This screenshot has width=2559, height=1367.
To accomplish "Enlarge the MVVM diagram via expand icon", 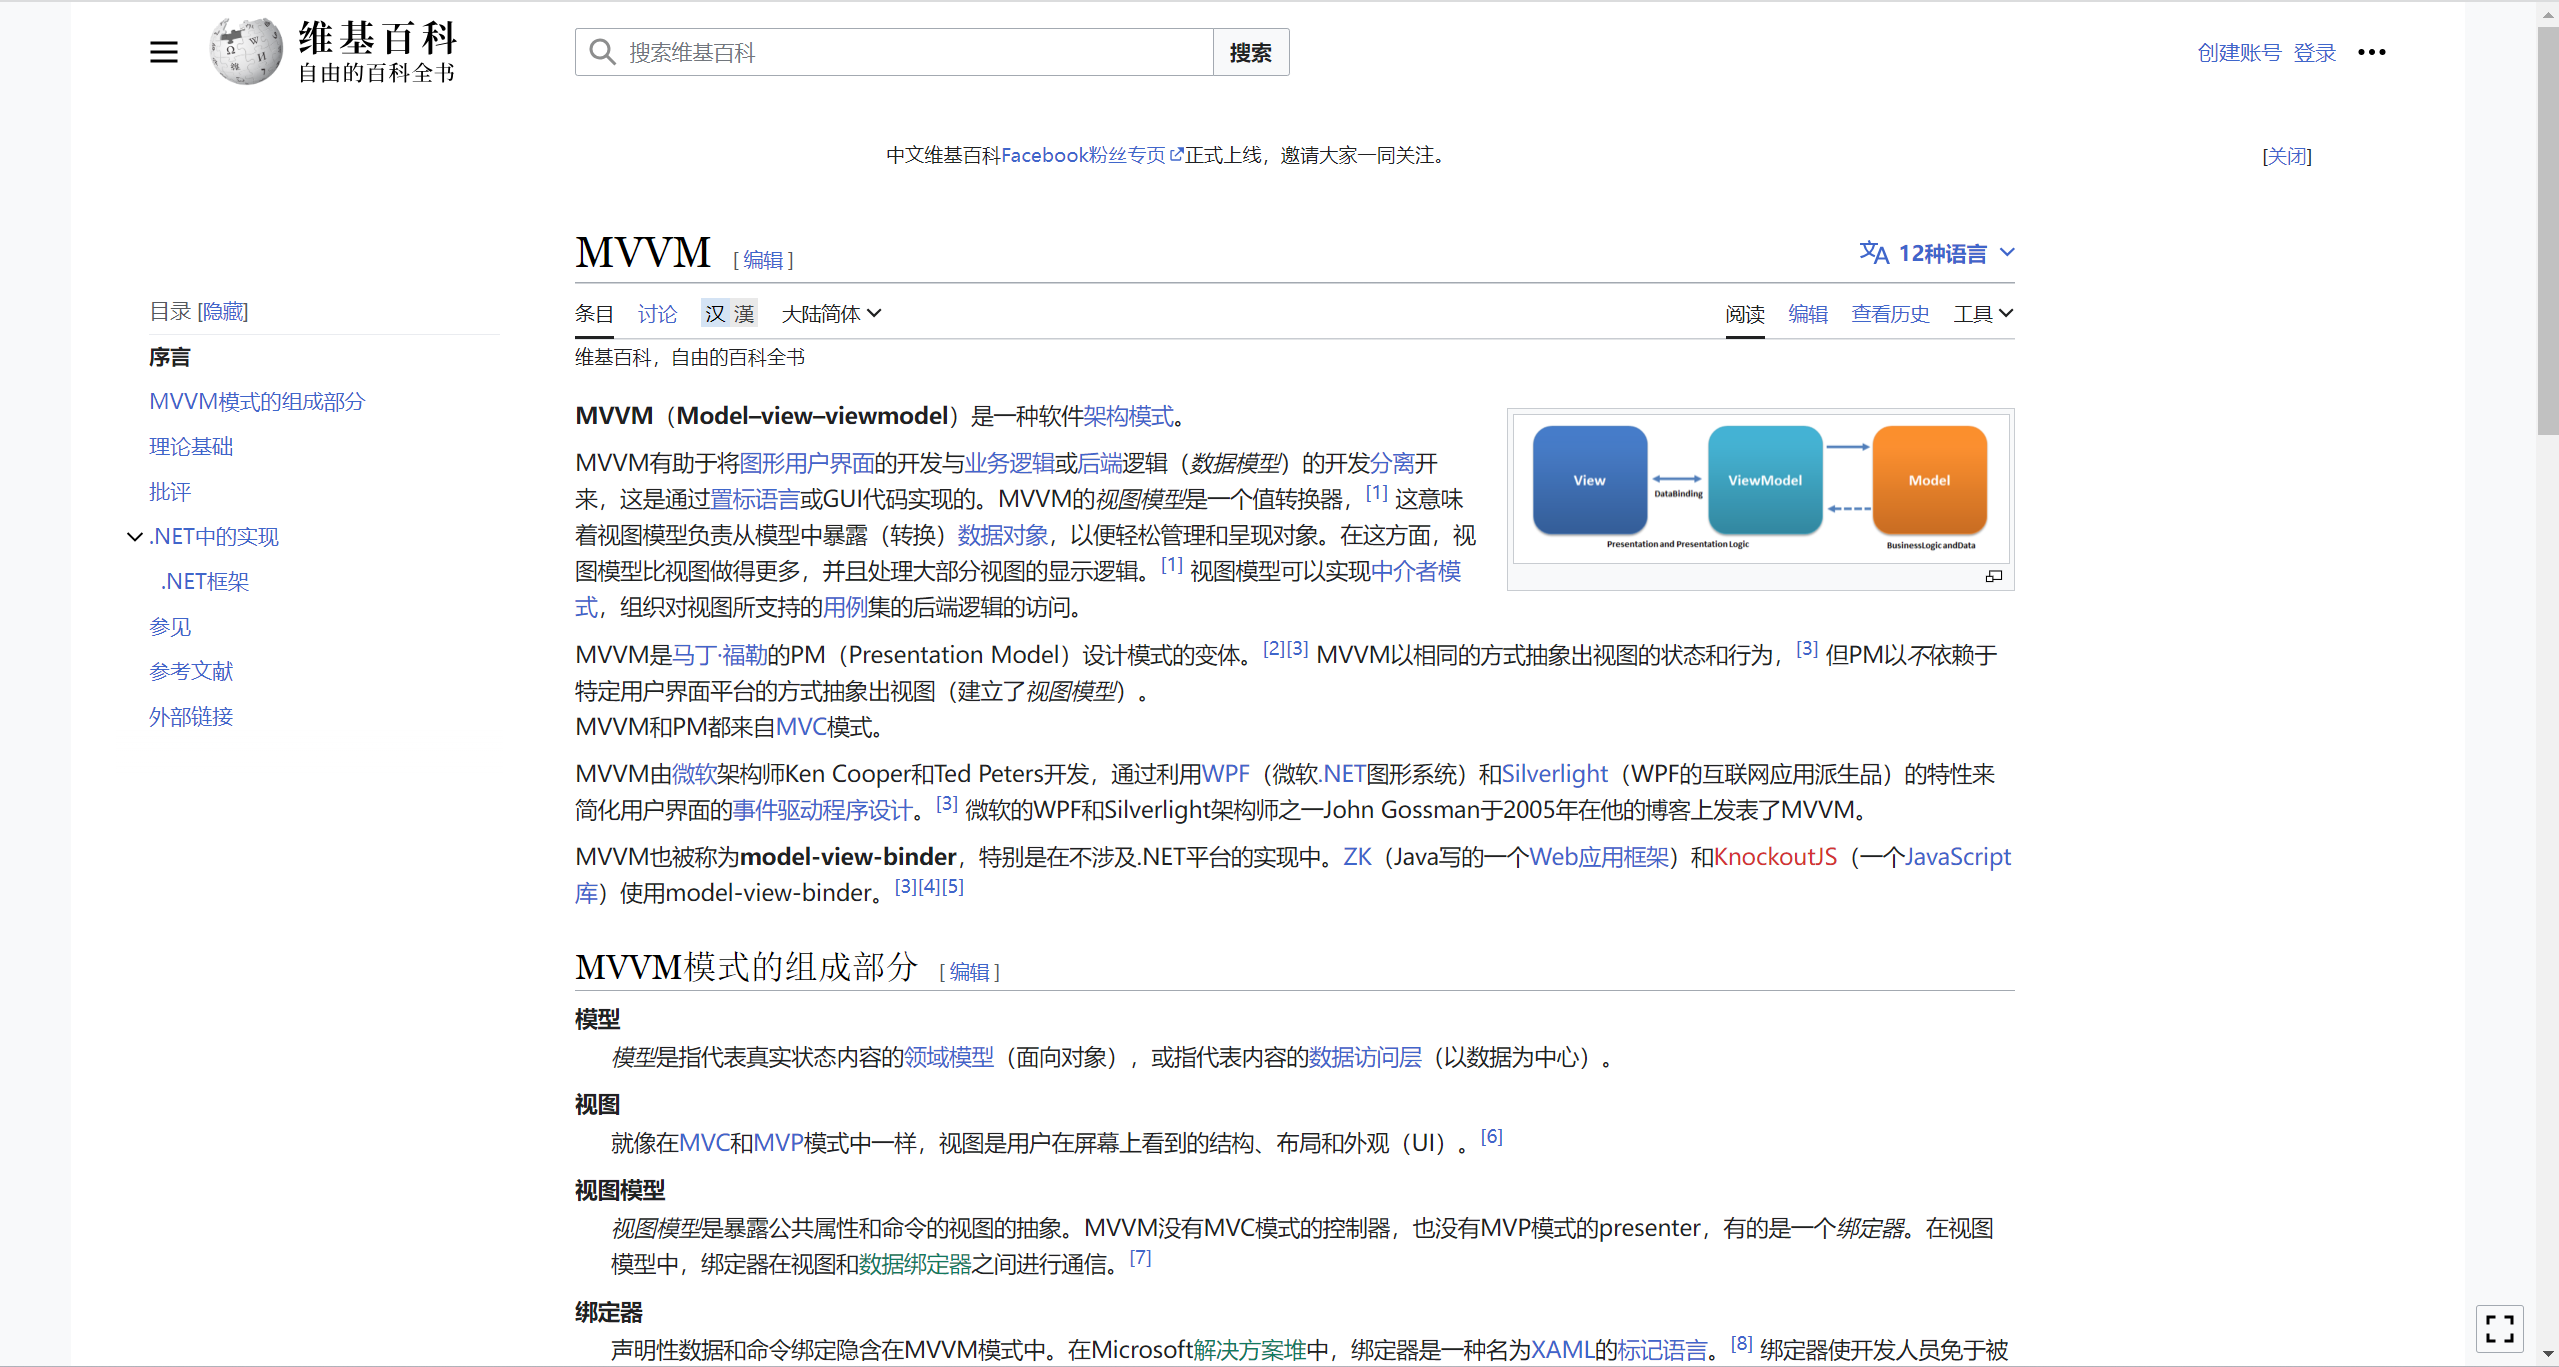I will pos(1993,576).
